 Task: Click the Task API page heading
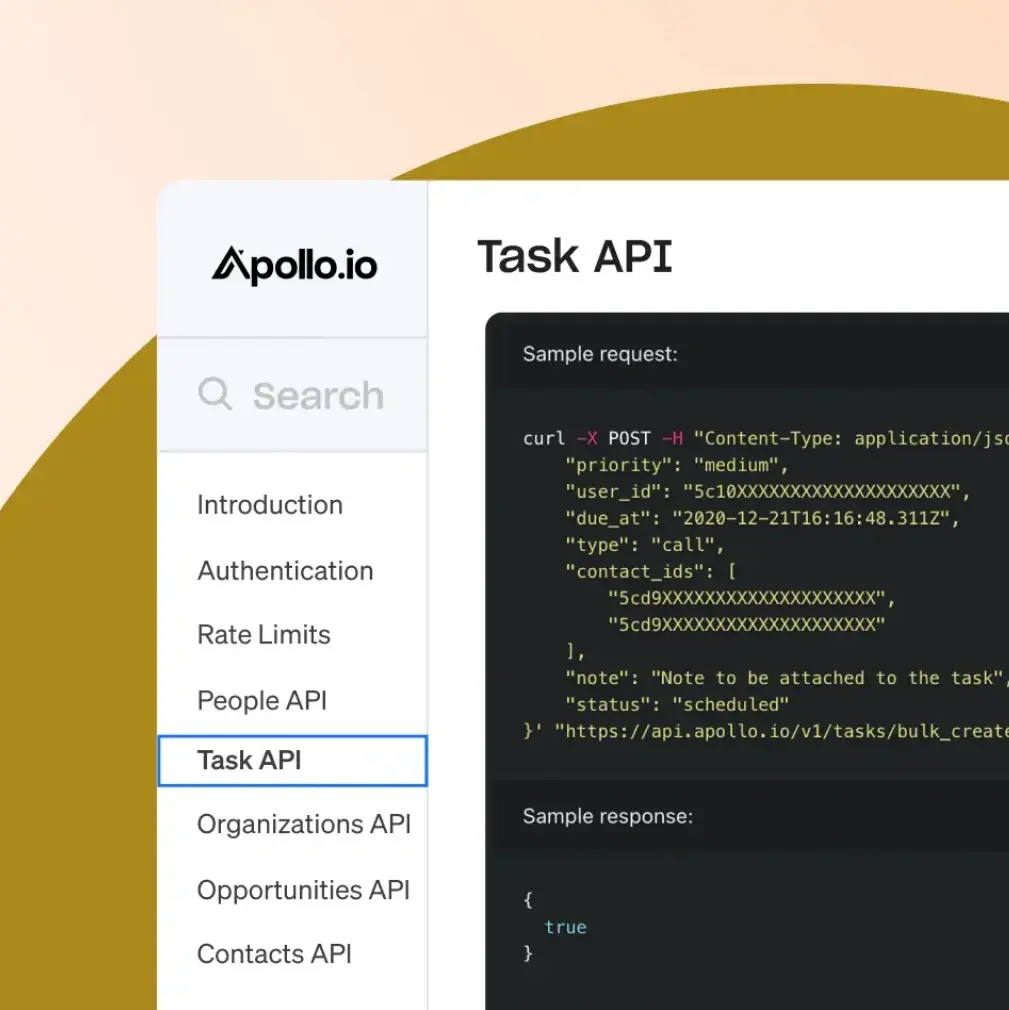(x=575, y=257)
